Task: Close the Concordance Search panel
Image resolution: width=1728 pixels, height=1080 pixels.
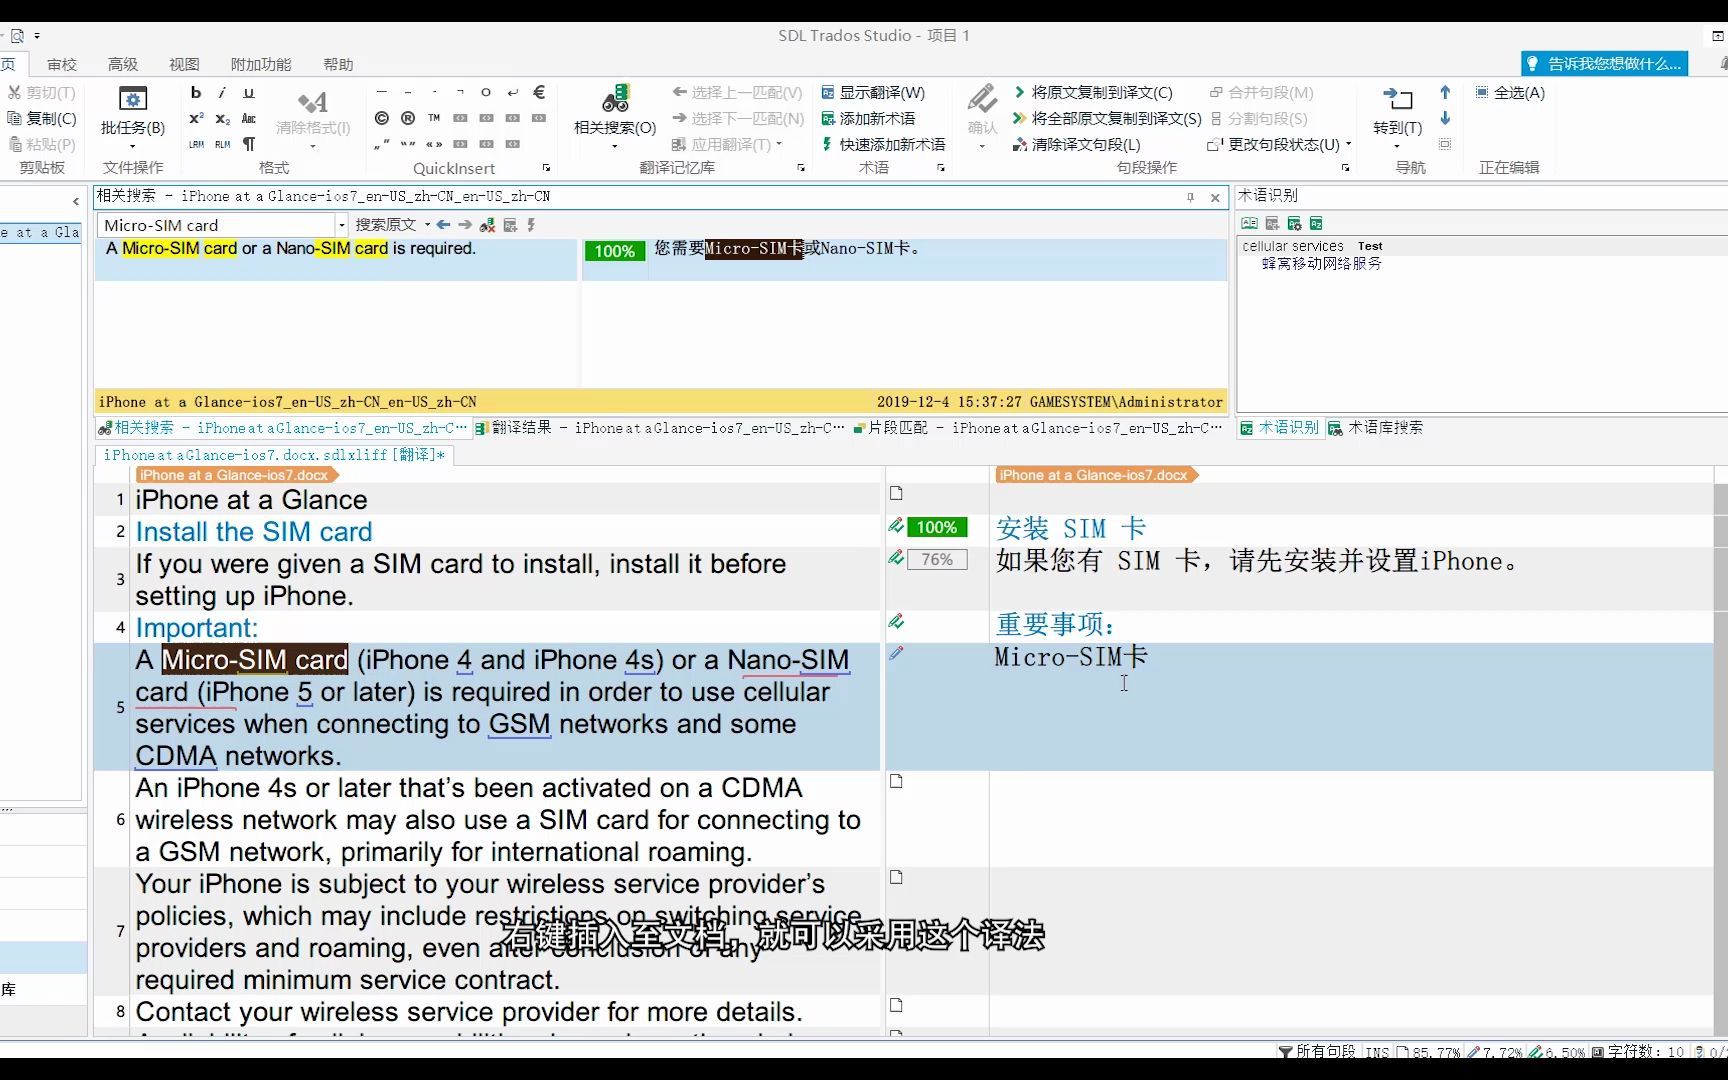Action: pyautogui.click(x=1215, y=197)
